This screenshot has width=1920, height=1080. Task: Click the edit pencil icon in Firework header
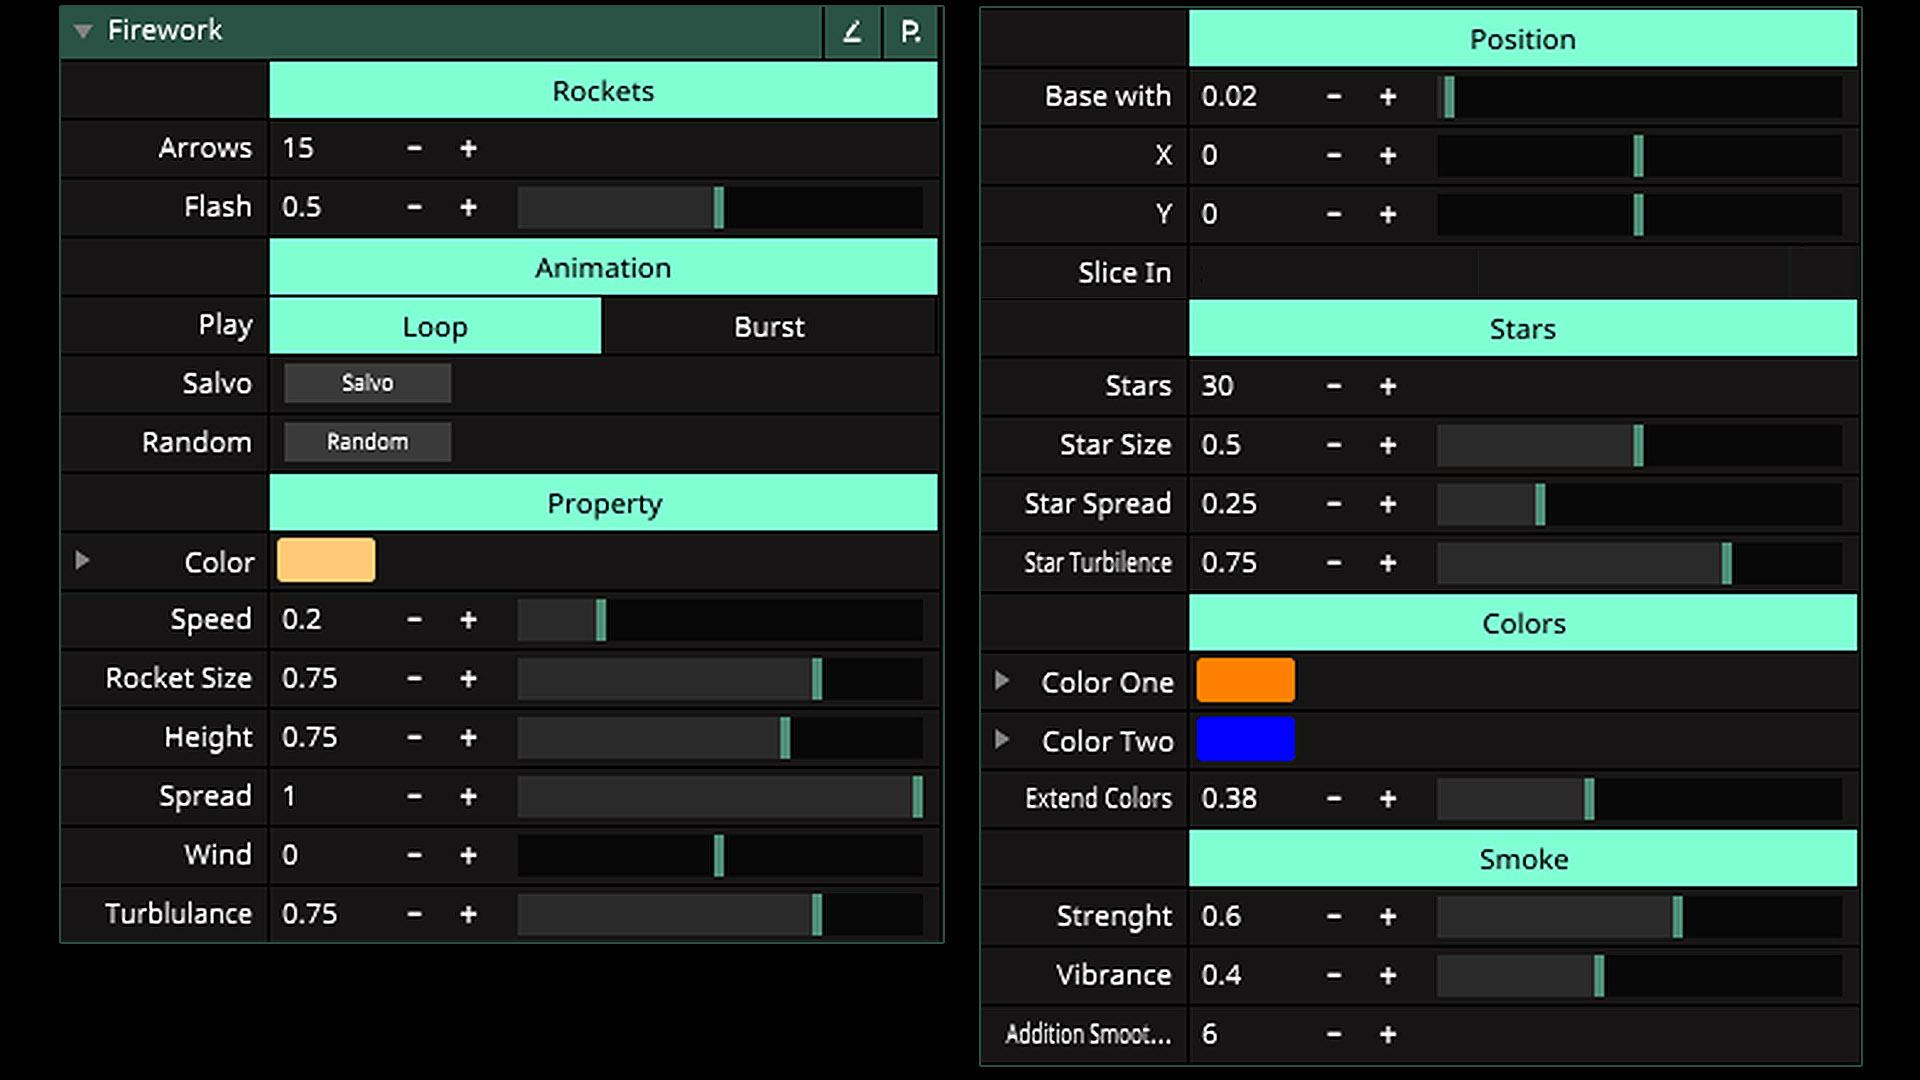tap(852, 32)
